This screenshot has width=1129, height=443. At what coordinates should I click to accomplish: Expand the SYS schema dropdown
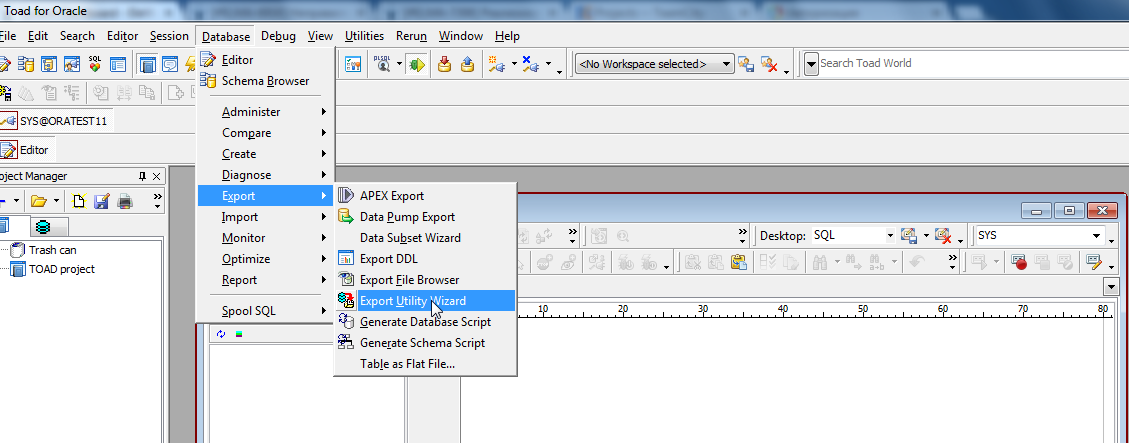[1110, 236]
